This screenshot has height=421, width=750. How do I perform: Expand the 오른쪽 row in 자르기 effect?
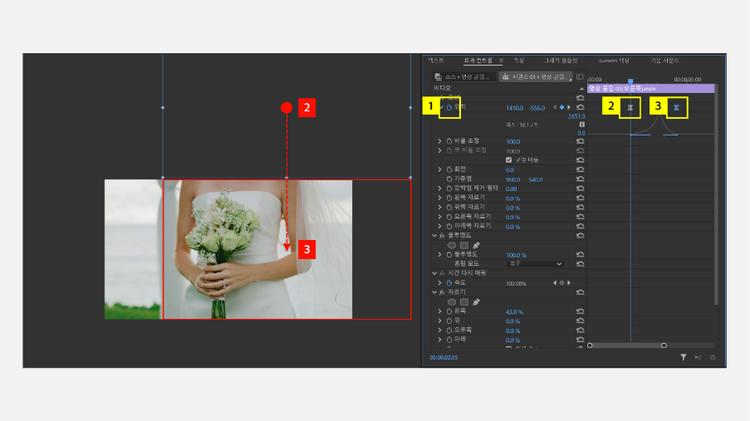click(x=440, y=330)
